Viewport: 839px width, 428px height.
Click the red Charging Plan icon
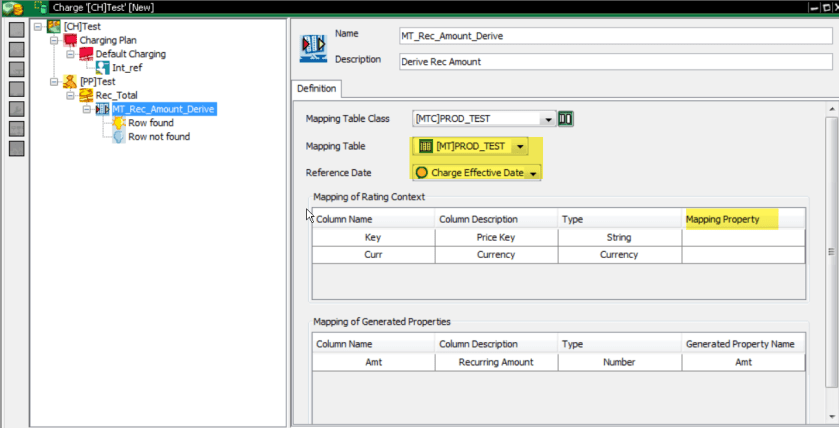tap(70, 41)
